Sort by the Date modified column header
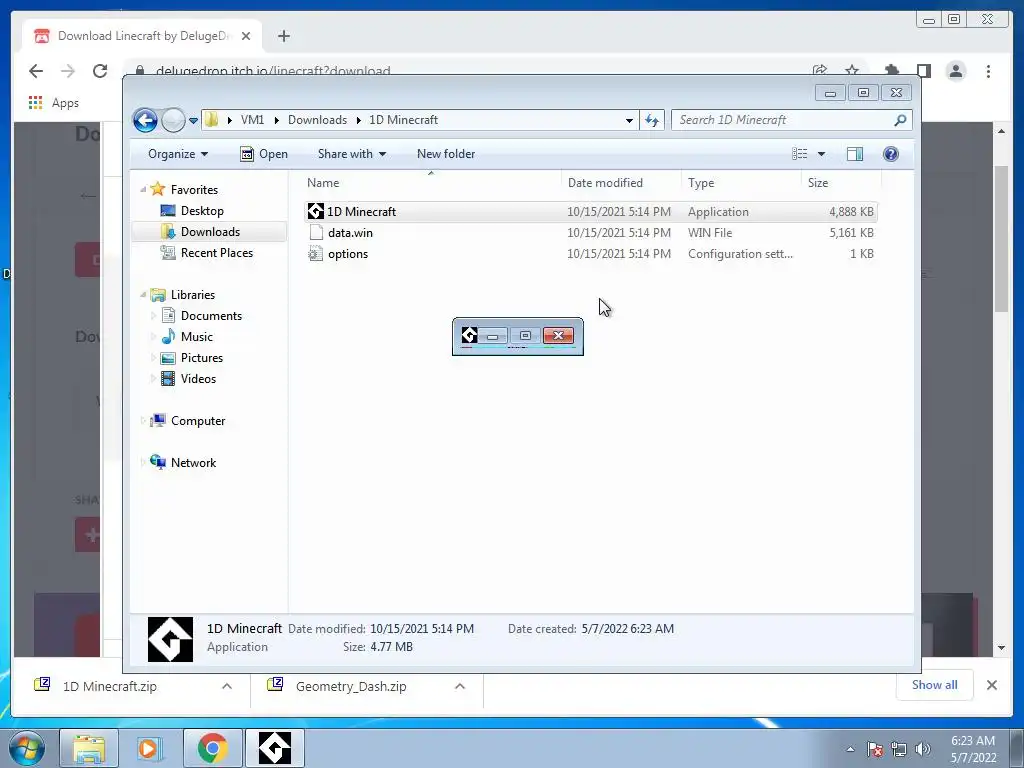This screenshot has width=1024, height=768. tap(621, 183)
